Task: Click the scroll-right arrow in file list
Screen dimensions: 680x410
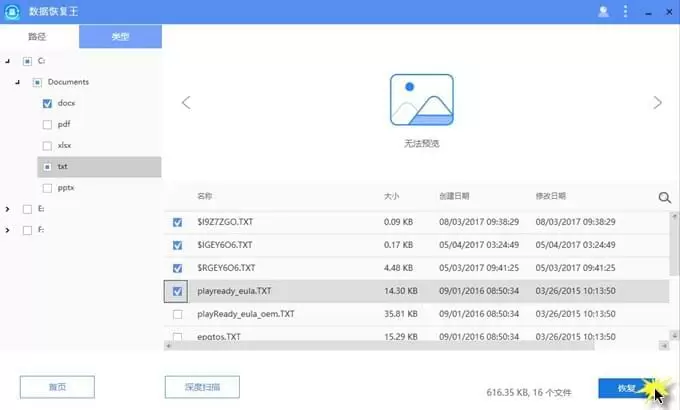Action: click(664, 346)
